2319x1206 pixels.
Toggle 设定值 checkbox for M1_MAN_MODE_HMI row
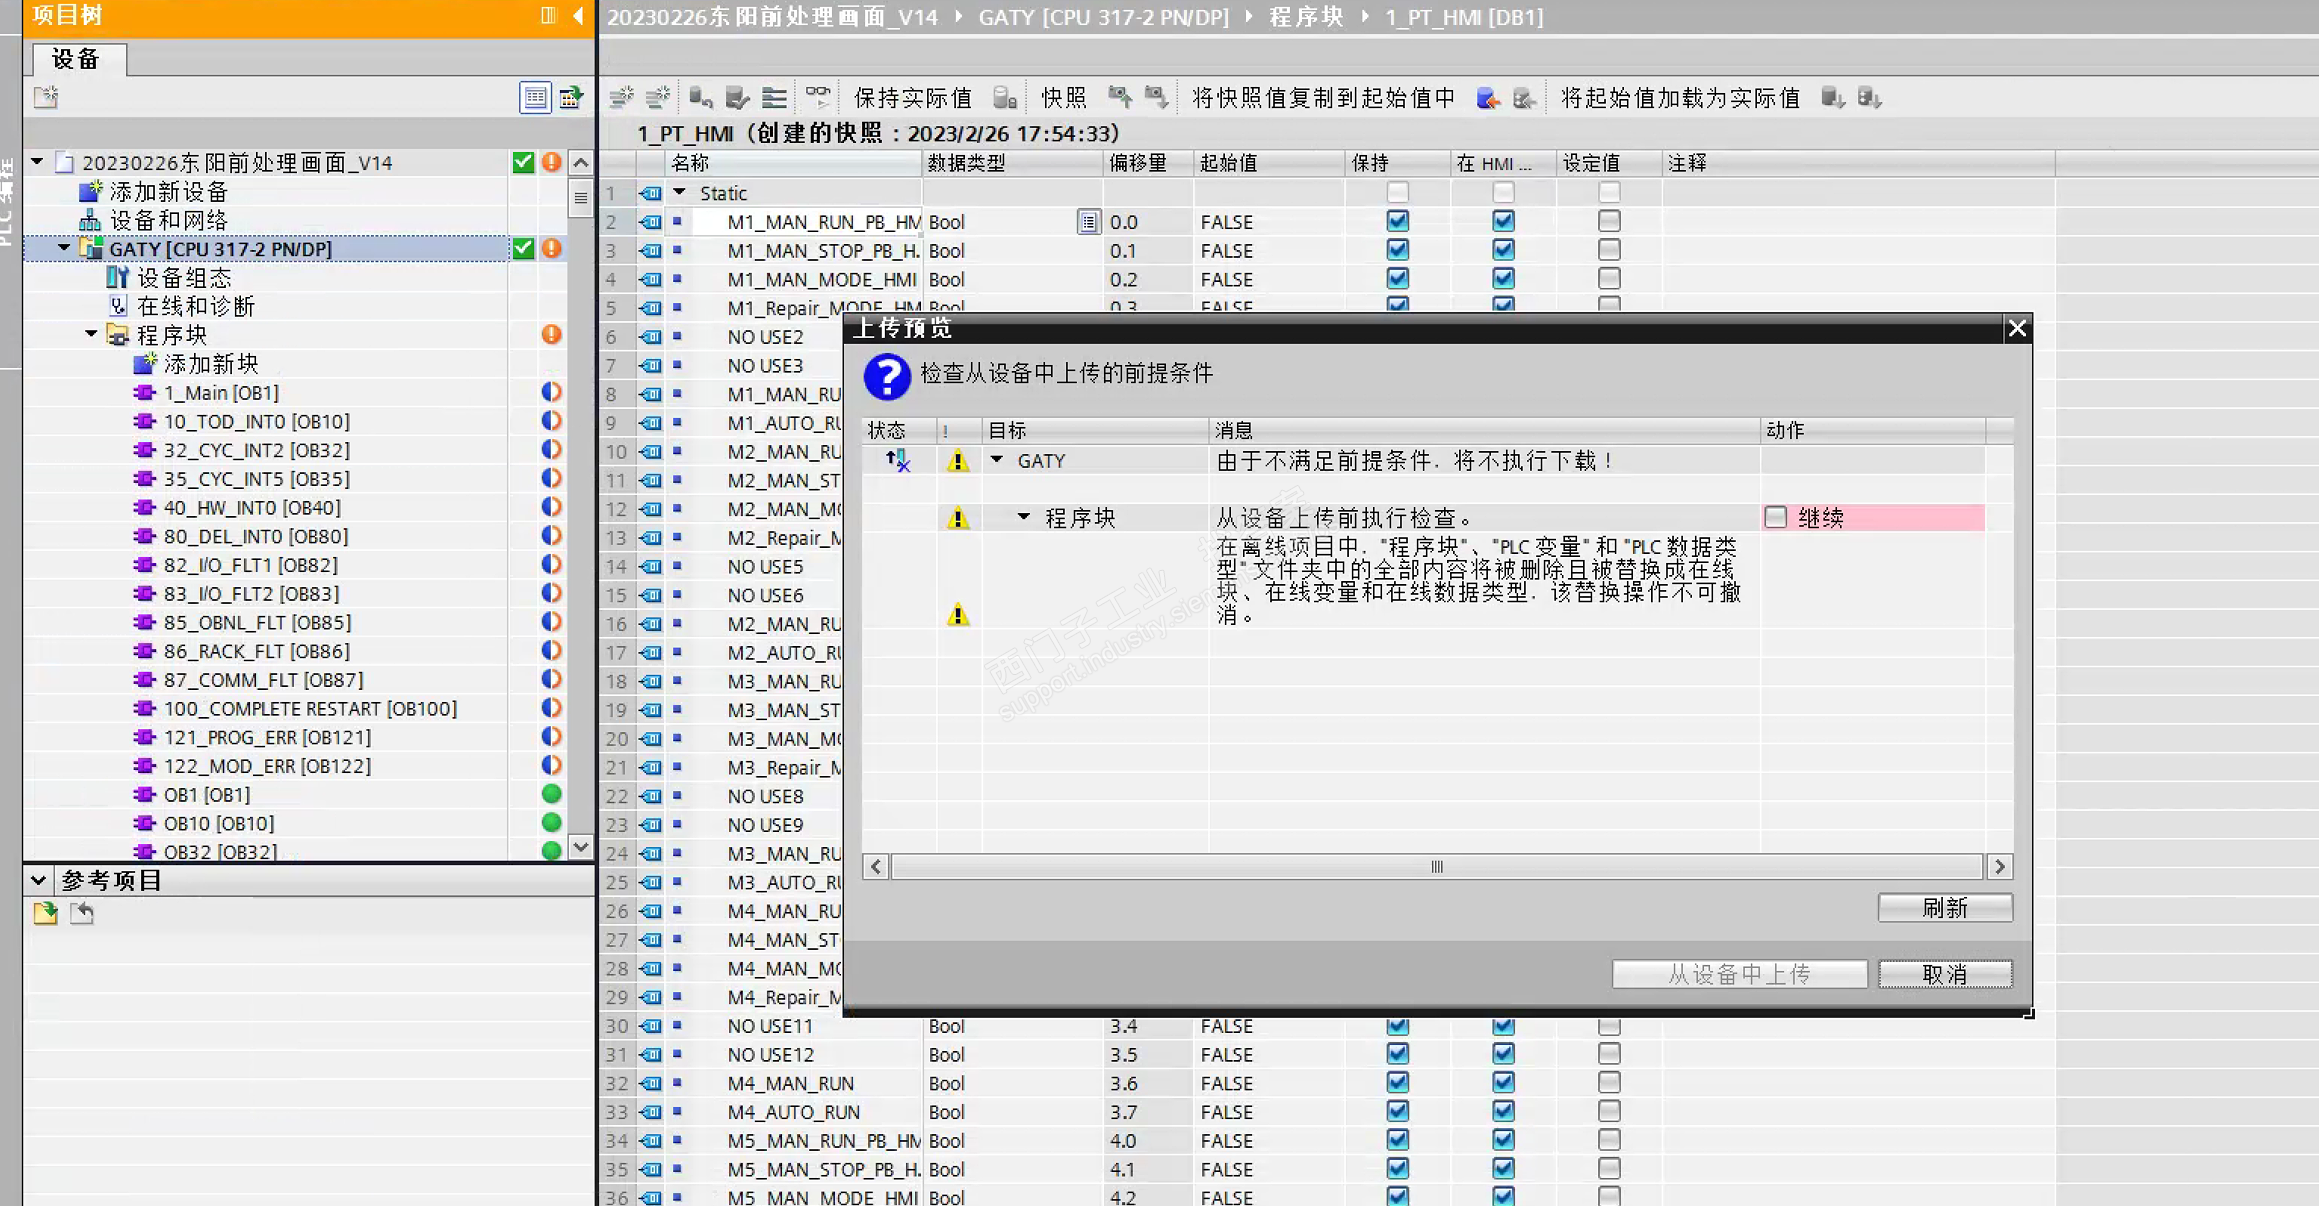pyautogui.click(x=1608, y=279)
